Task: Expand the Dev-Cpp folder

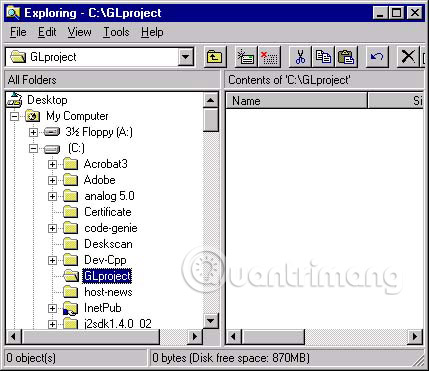Action: coord(52,260)
